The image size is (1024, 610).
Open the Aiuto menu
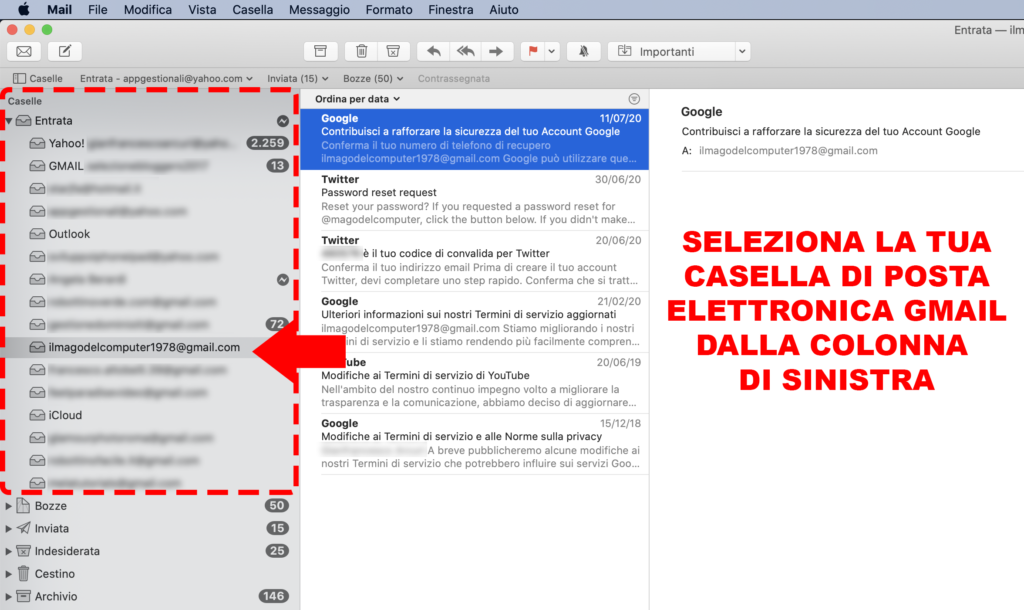(504, 10)
